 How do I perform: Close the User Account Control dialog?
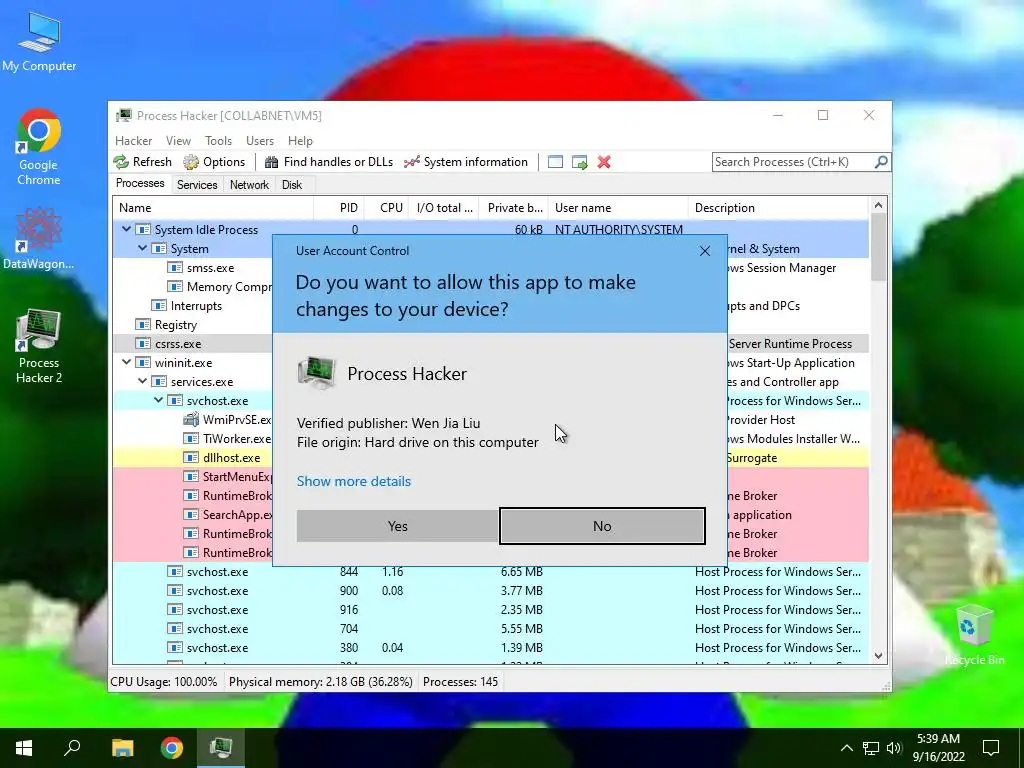pyautogui.click(x=705, y=251)
